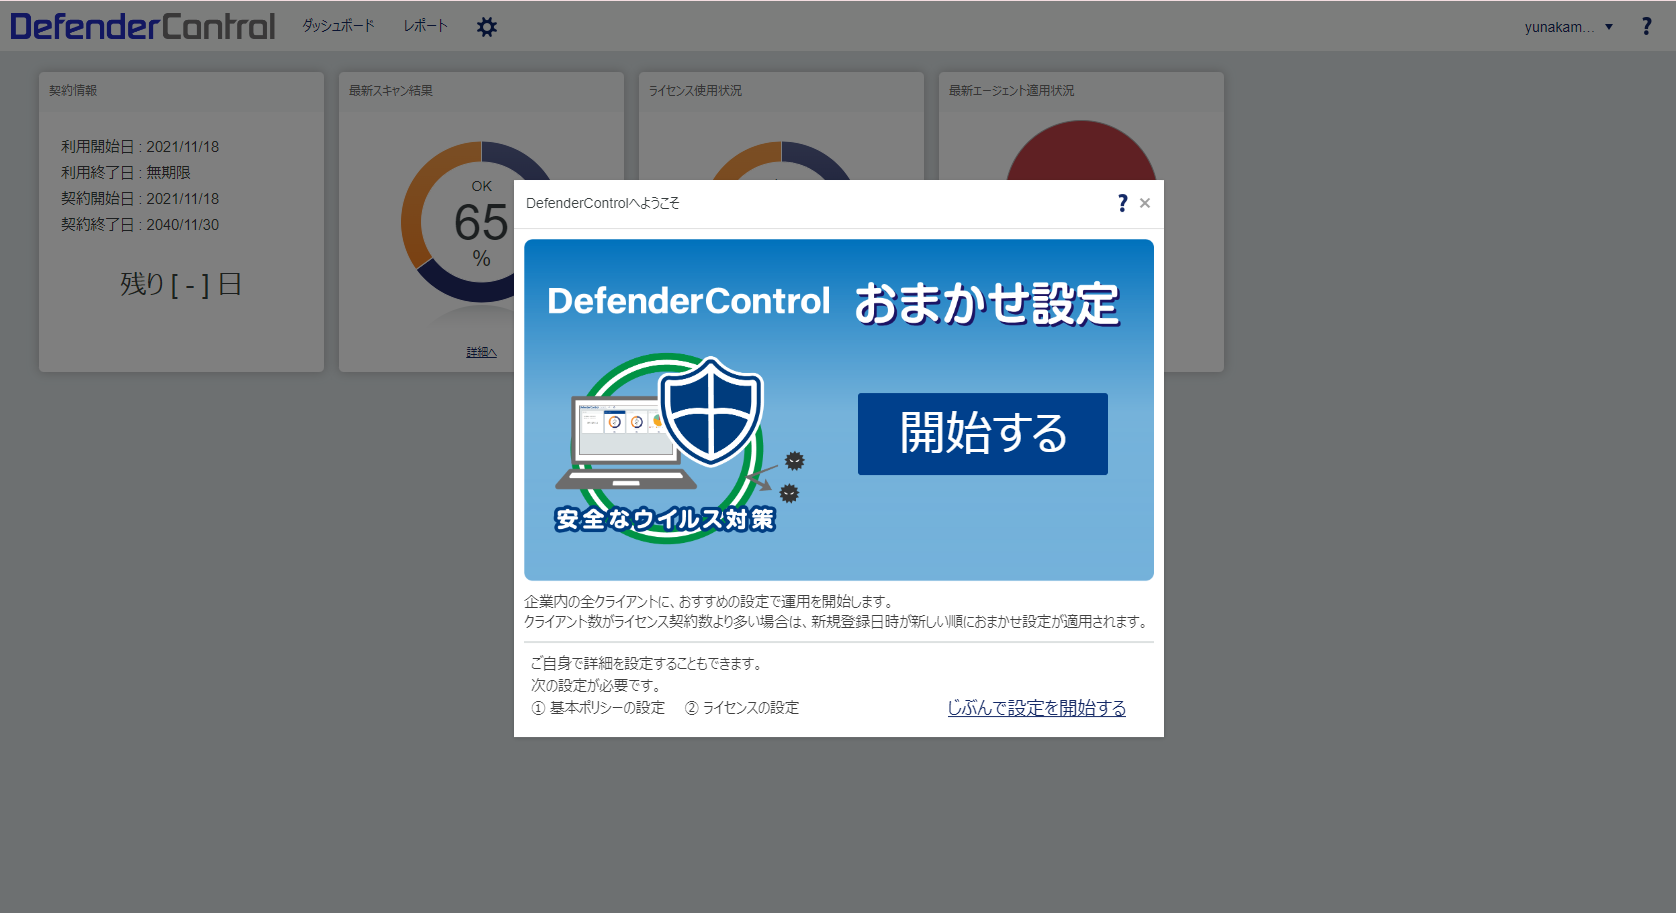
Task: Click the red pie chart in 最新エージェント適用状況
Action: tap(1081, 150)
